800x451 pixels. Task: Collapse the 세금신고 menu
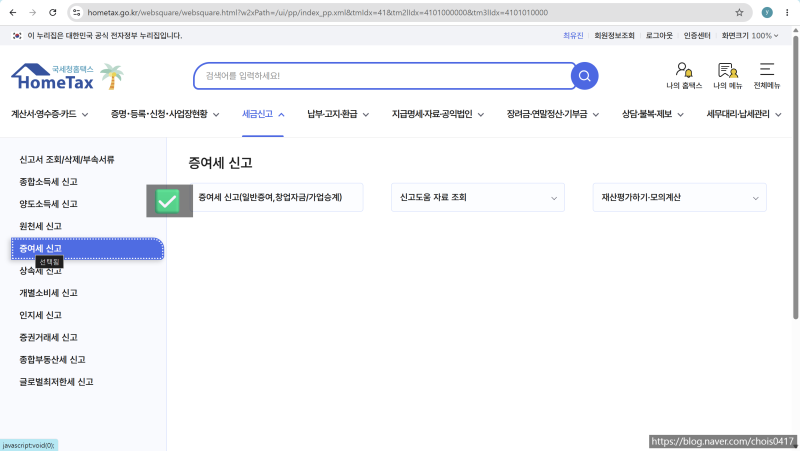263,114
